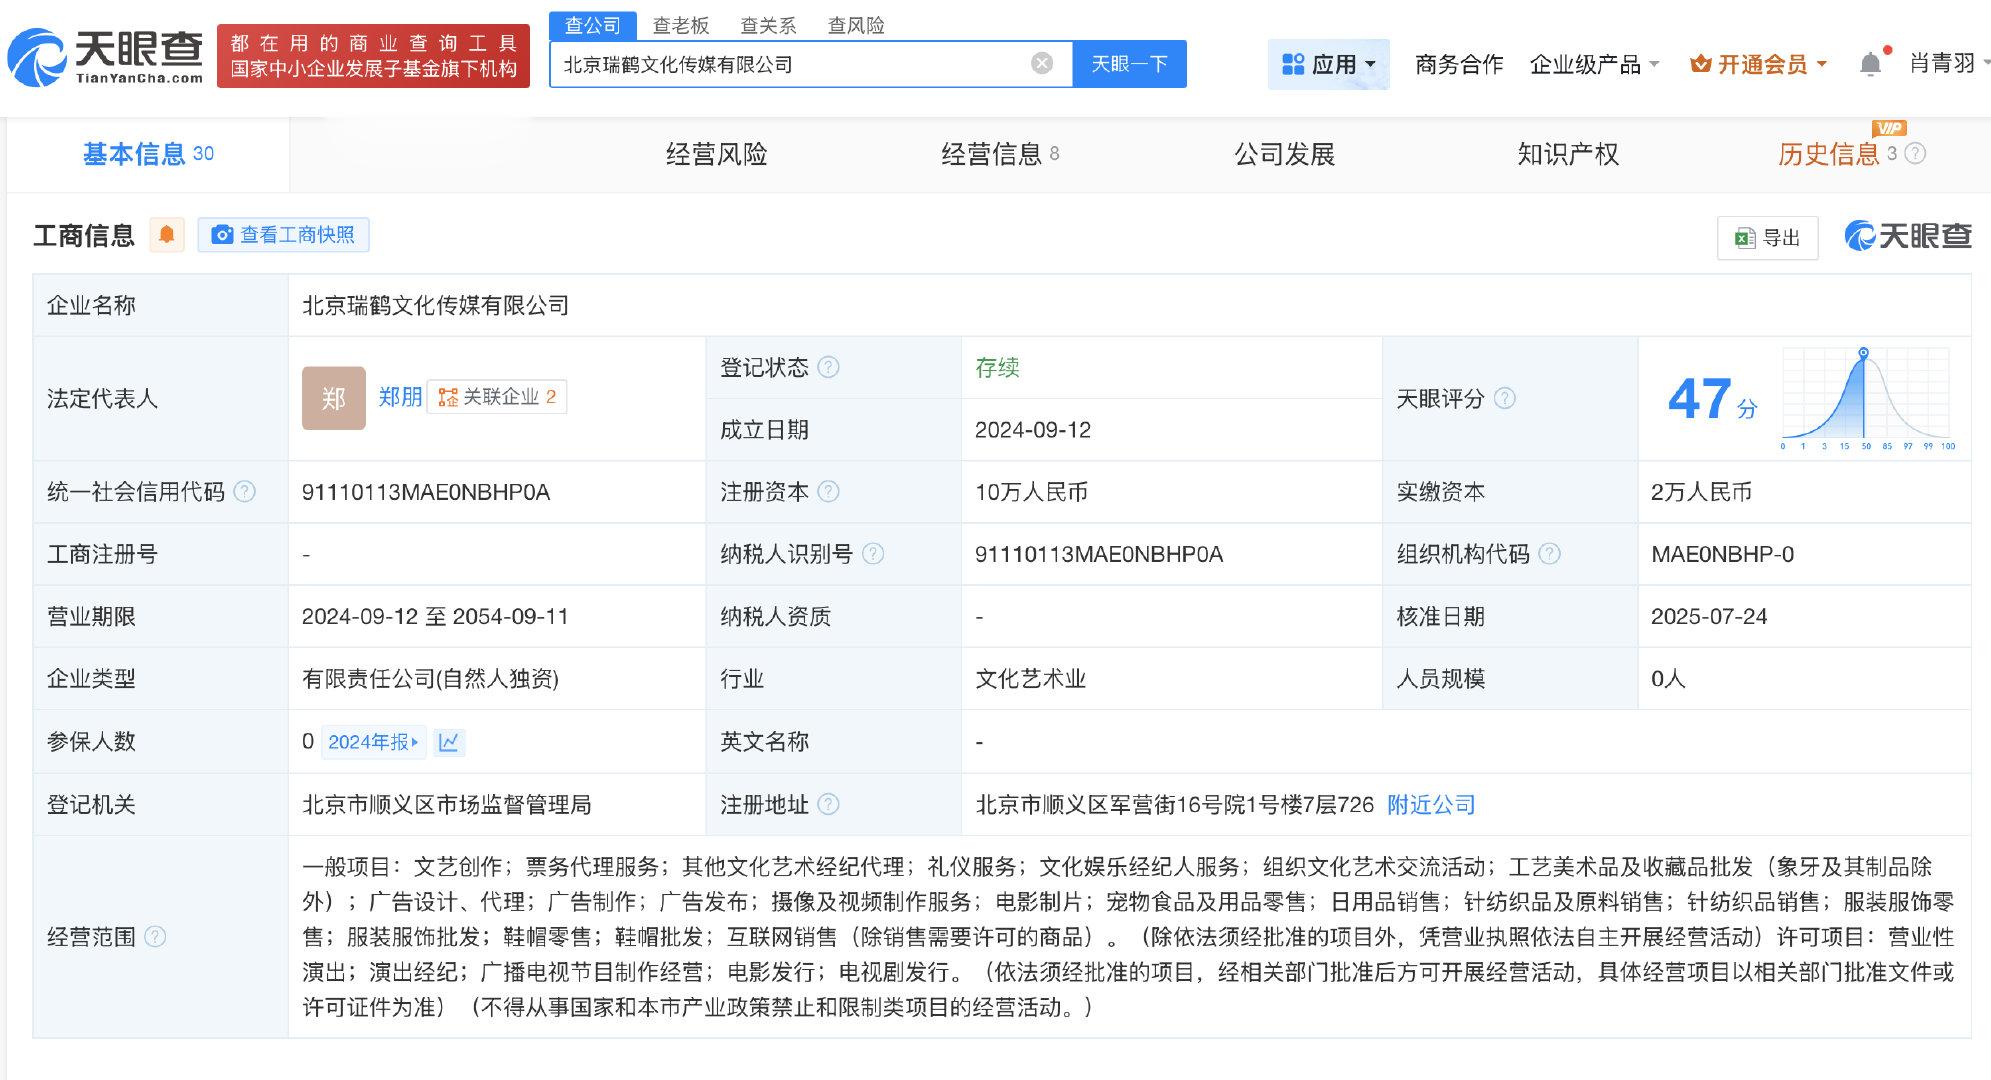Click the 天眼一下 search button
This screenshot has width=1991, height=1080.
click(1129, 64)
